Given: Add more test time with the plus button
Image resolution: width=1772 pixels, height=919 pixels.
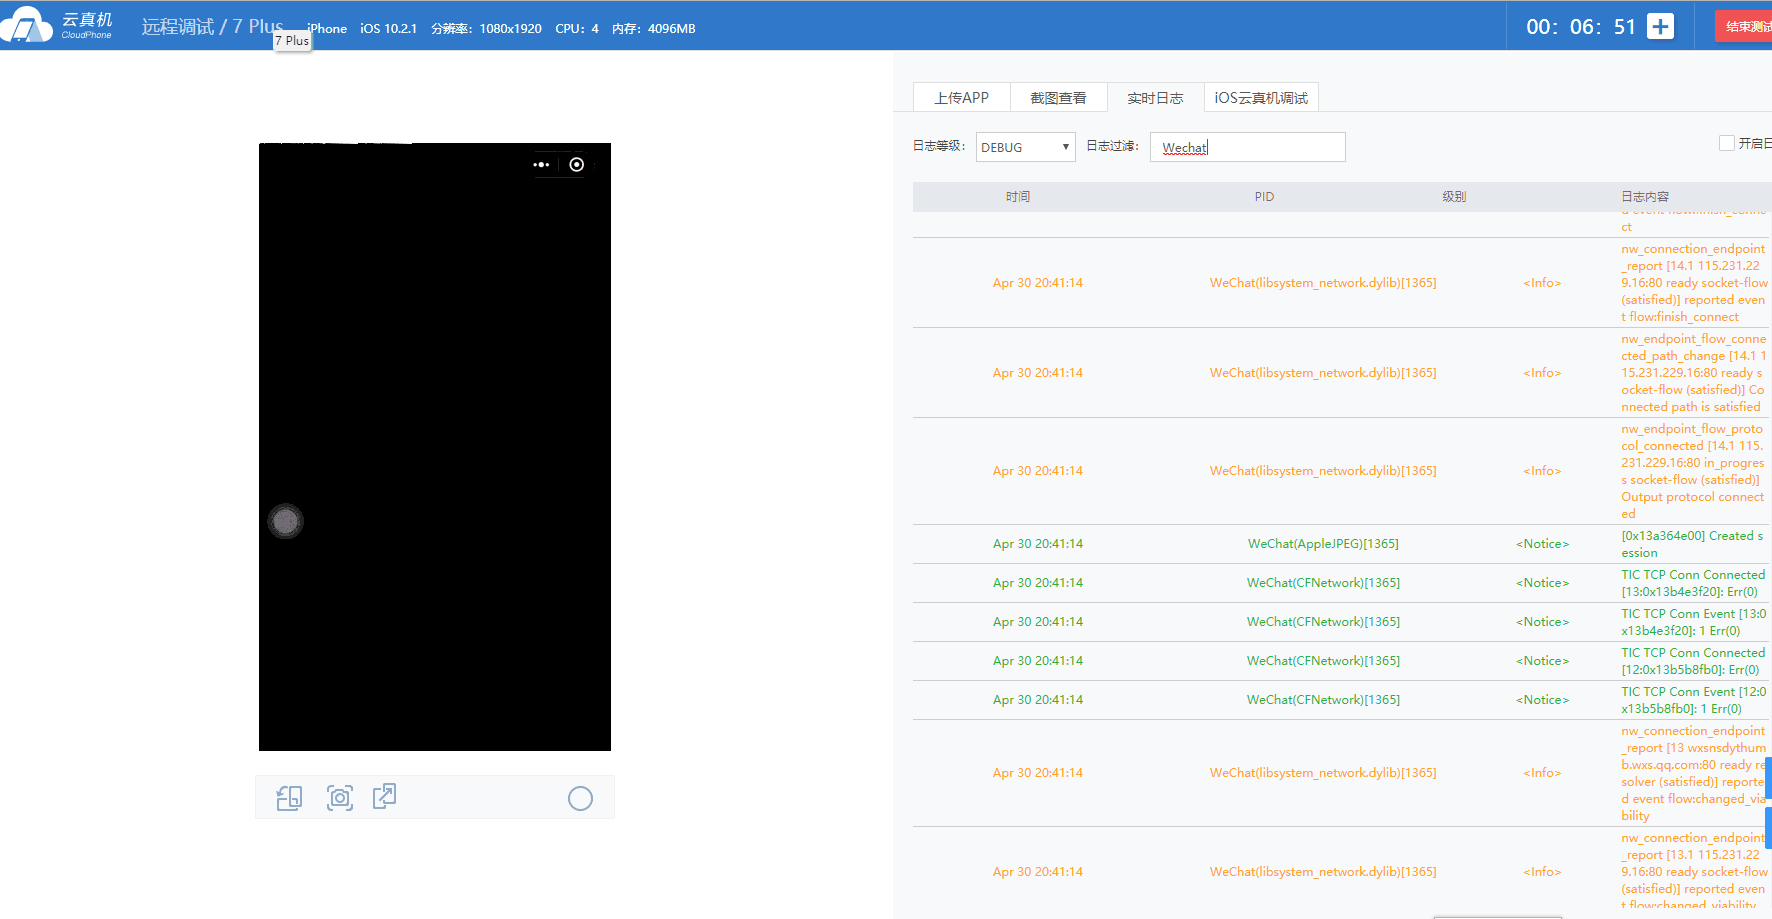Looking at the screenshot, I should [x=1660, y=27].
